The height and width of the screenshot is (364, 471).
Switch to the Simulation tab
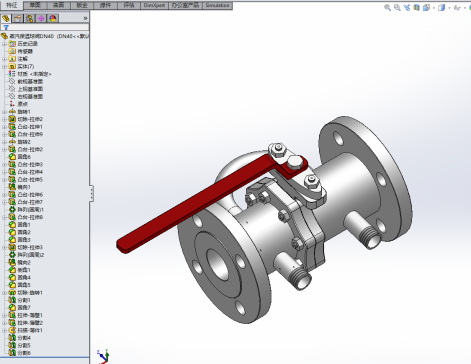[x=217, y=5]
